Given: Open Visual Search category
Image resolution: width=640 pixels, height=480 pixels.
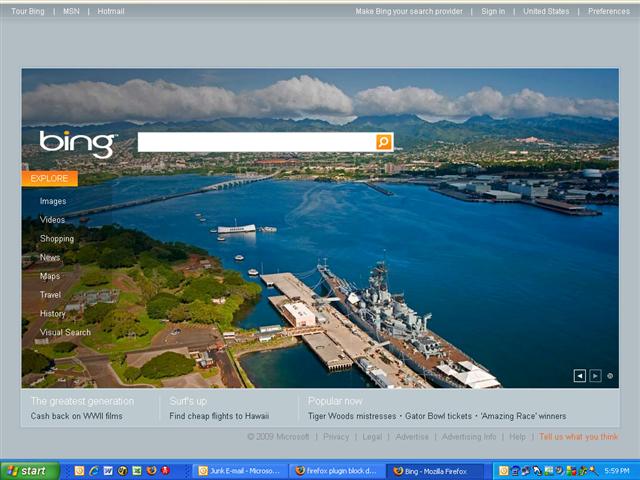Looking at the screenshot, I should [x=65, y=332].
